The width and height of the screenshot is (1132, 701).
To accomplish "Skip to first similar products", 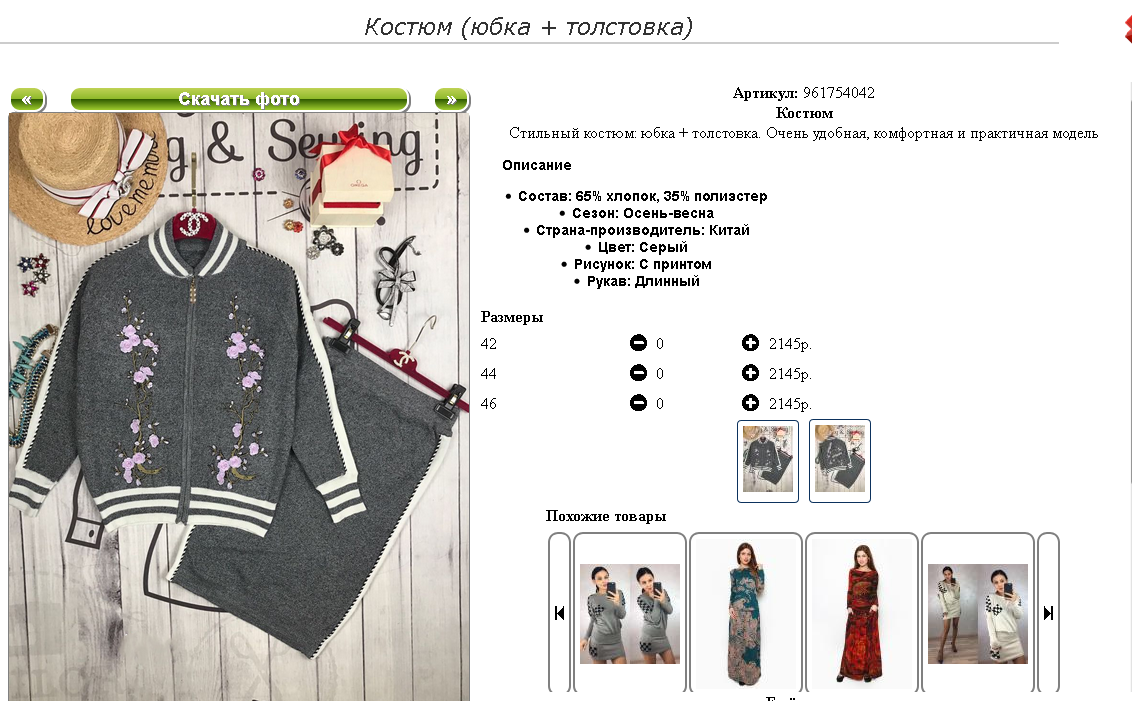I will [560, 613].
